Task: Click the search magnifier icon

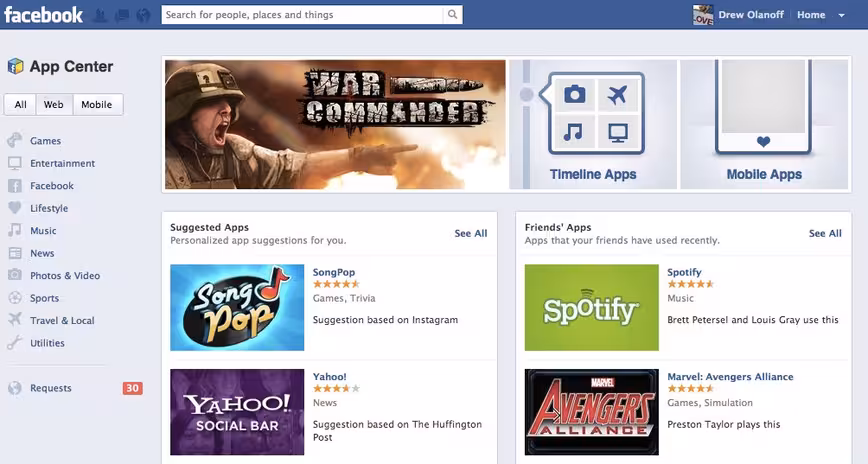Action: pyautogui.click(x=452, y=15)
